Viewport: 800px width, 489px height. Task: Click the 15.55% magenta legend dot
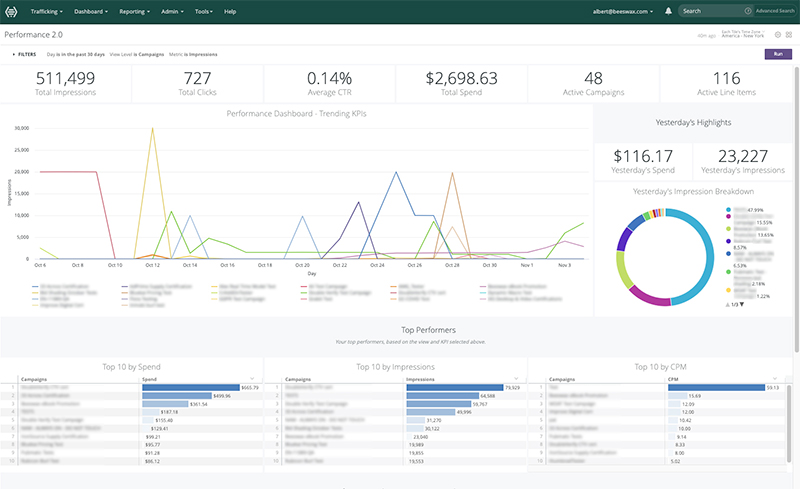tap(729, 216)
